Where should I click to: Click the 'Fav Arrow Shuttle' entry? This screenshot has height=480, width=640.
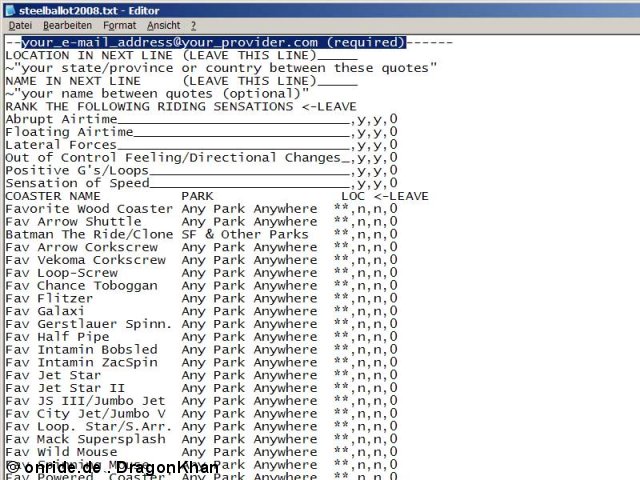(x=73, y=222)
